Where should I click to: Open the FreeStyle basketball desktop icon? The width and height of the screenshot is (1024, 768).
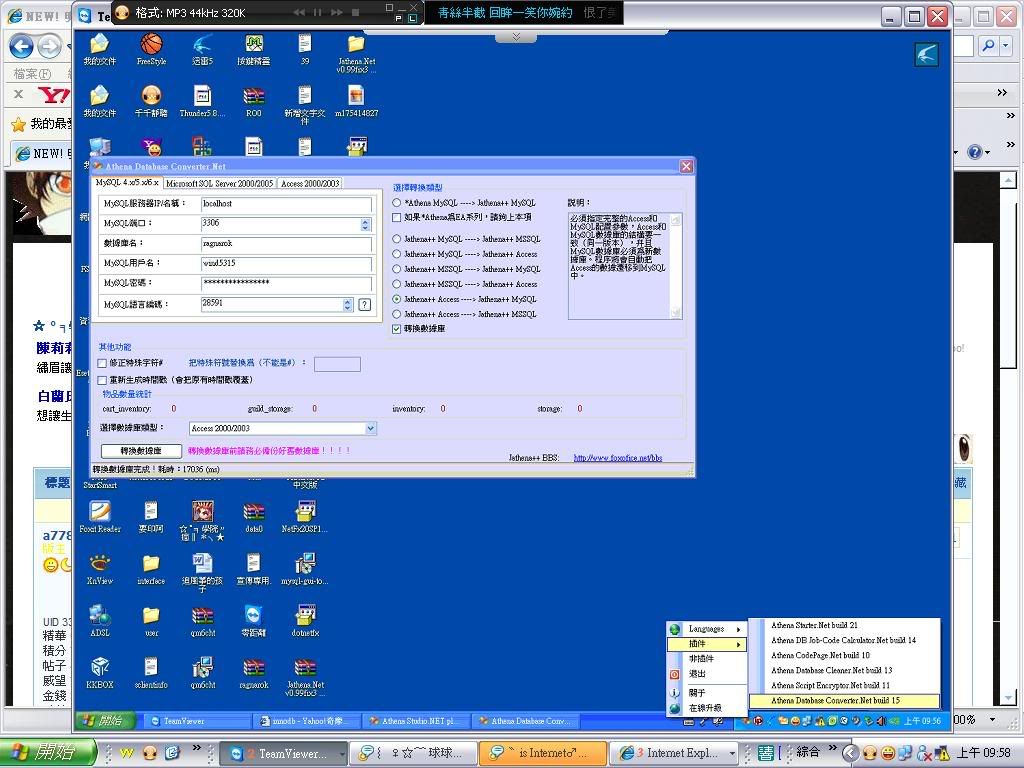[151, 48]
